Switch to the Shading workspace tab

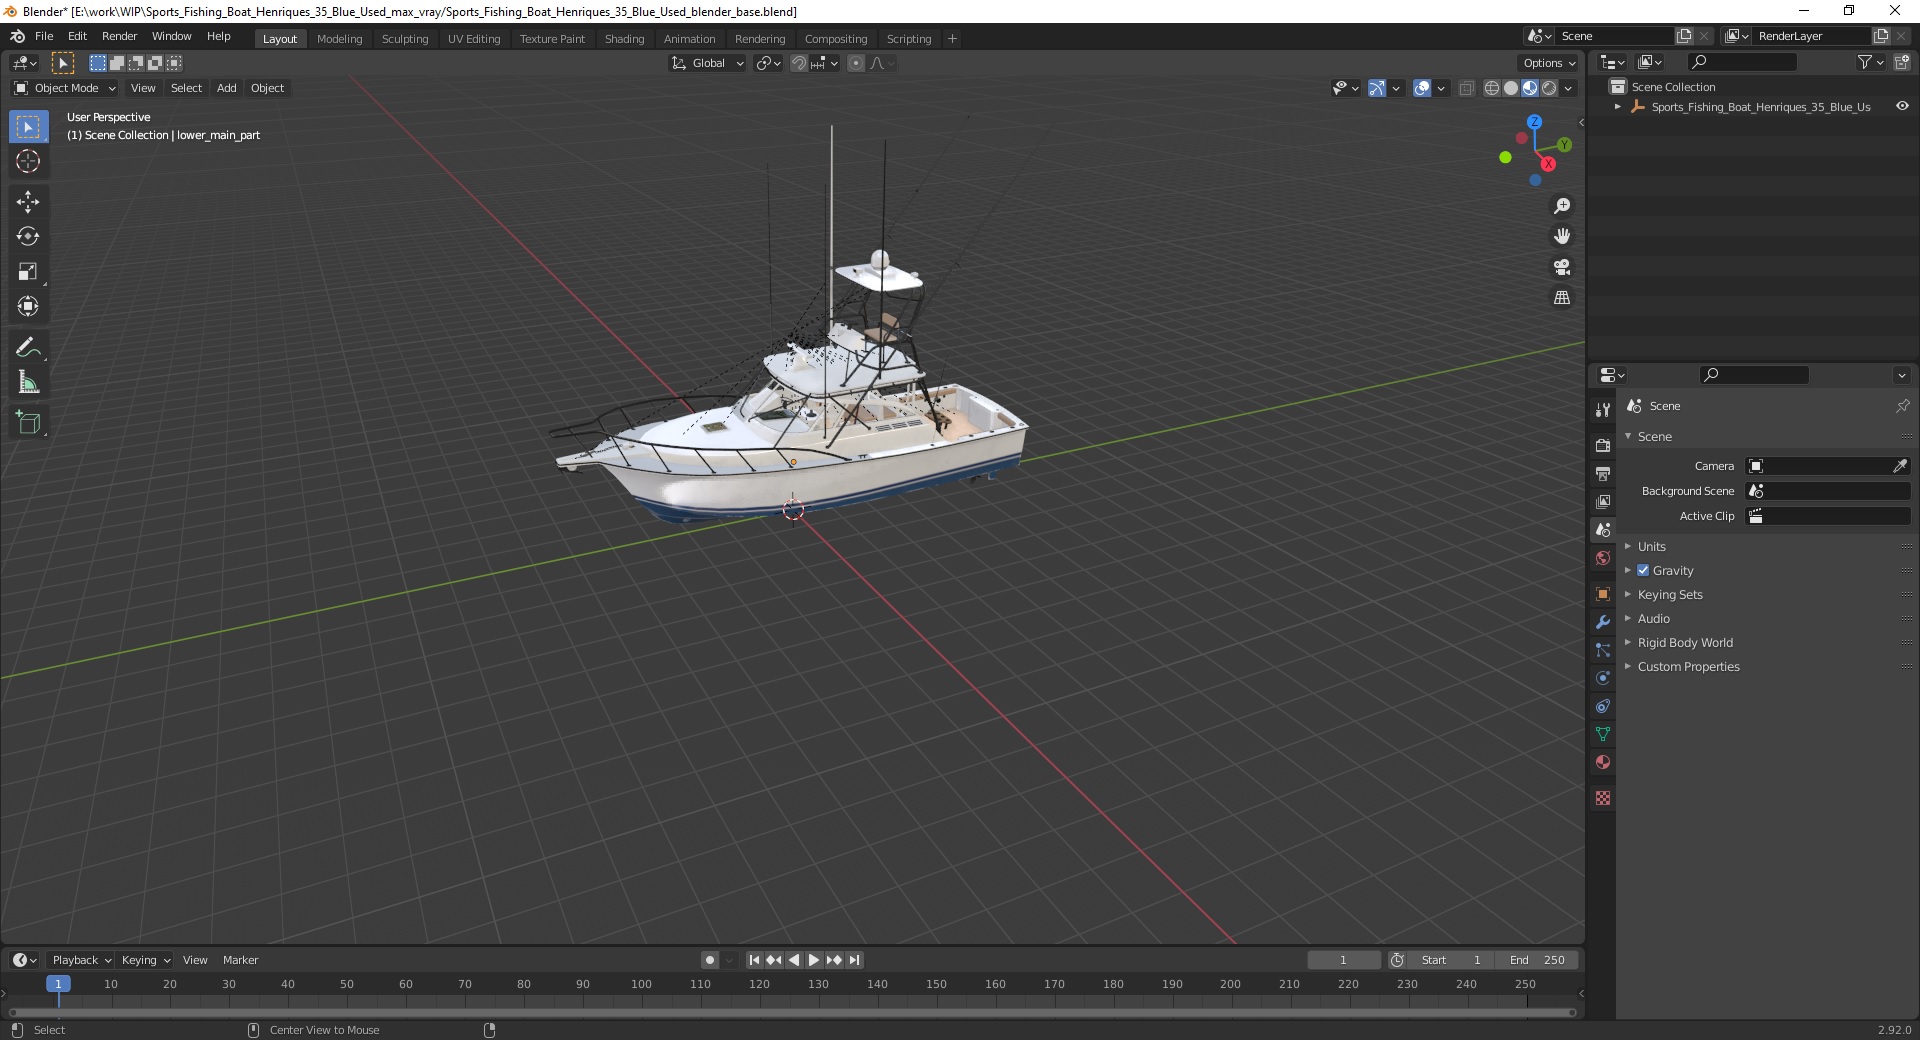pyautogui.click(x=625, y=38)
